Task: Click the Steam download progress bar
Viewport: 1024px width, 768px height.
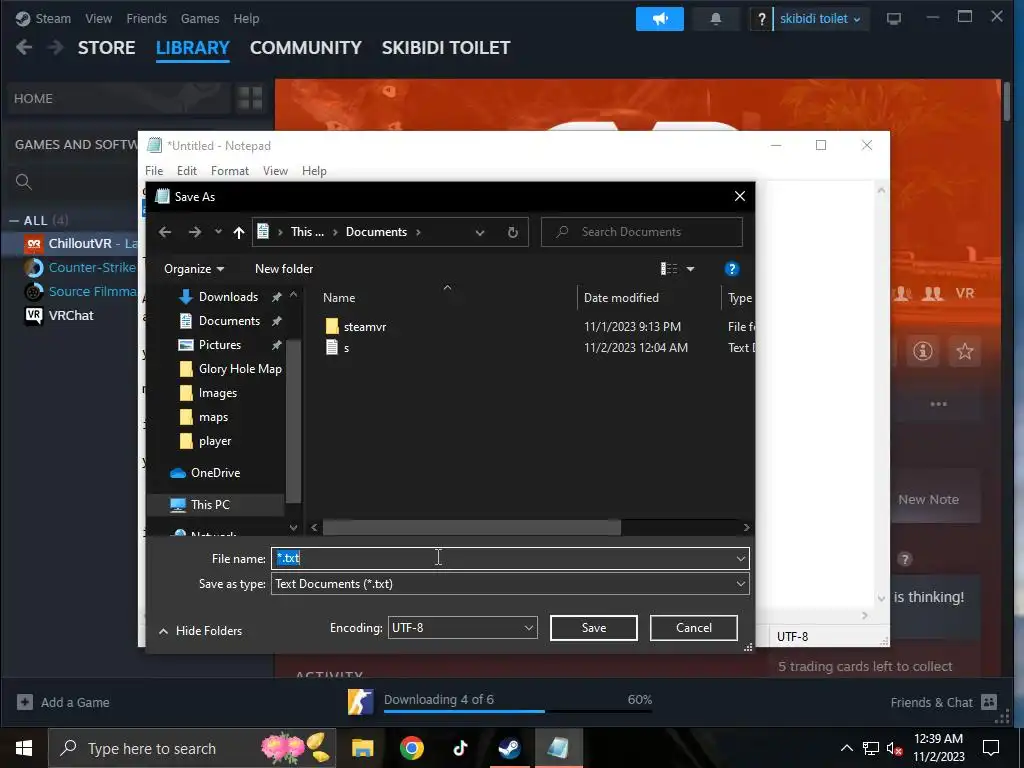Action: [x=518, y=711]
